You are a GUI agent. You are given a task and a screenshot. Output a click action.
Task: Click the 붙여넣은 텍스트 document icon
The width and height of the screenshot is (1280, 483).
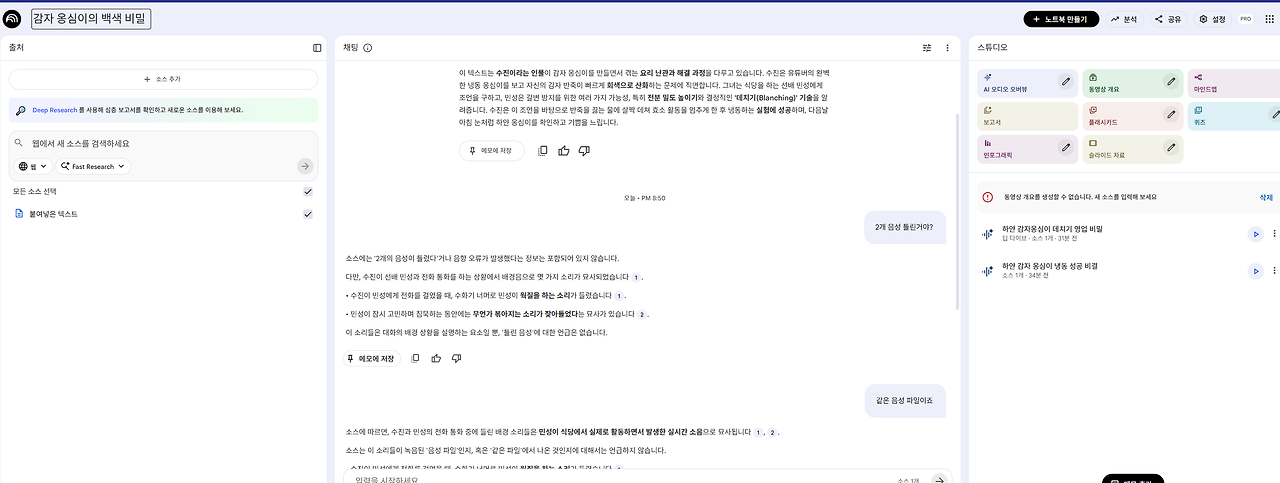coord(19,214)
